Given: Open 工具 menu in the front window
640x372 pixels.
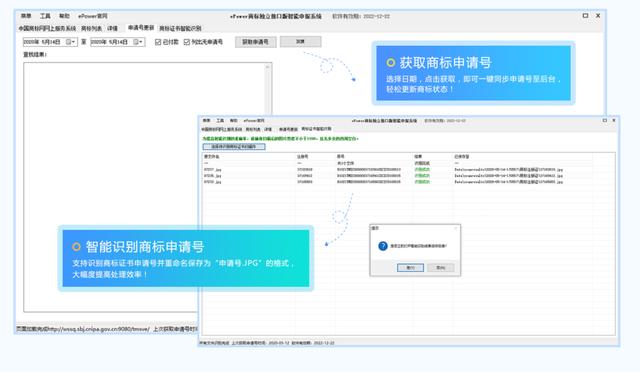Looking at the screenshot, I should click(x=220, y=120).
